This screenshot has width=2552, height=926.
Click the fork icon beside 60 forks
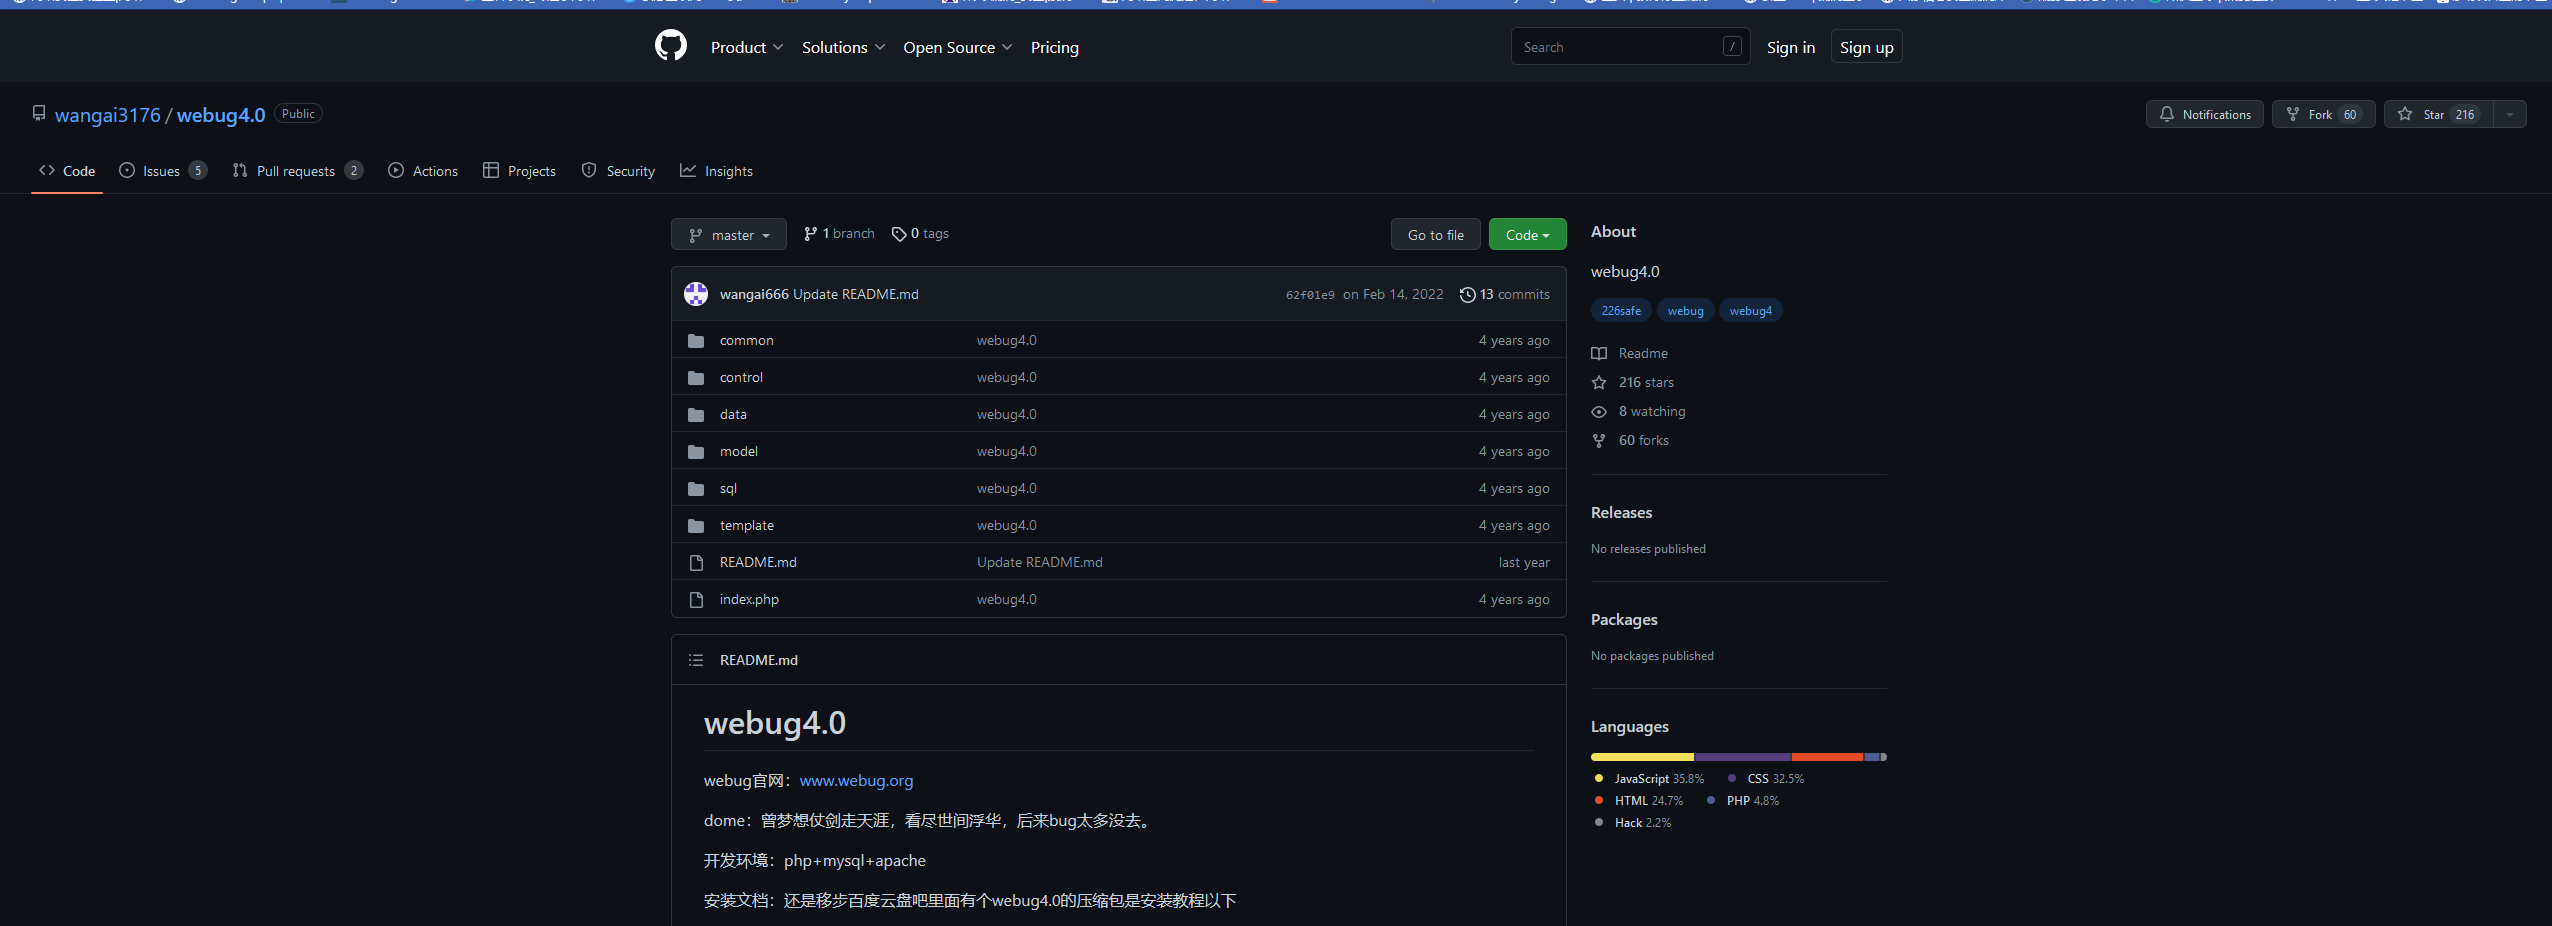(x=1599, y=440)
